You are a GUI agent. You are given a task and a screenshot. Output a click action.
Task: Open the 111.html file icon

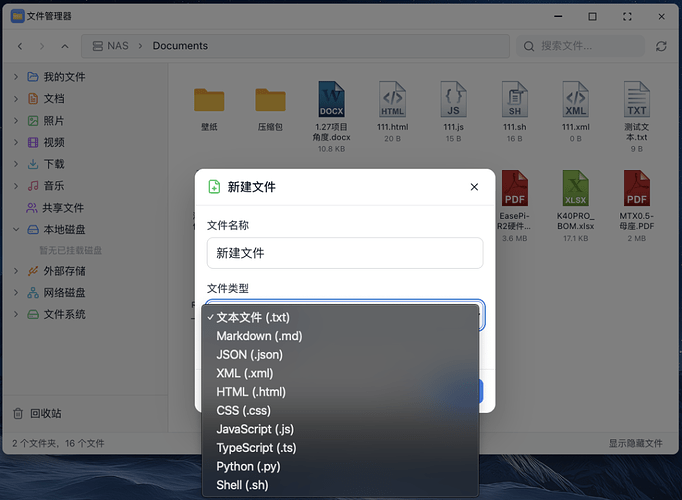(x=392, y=100)
